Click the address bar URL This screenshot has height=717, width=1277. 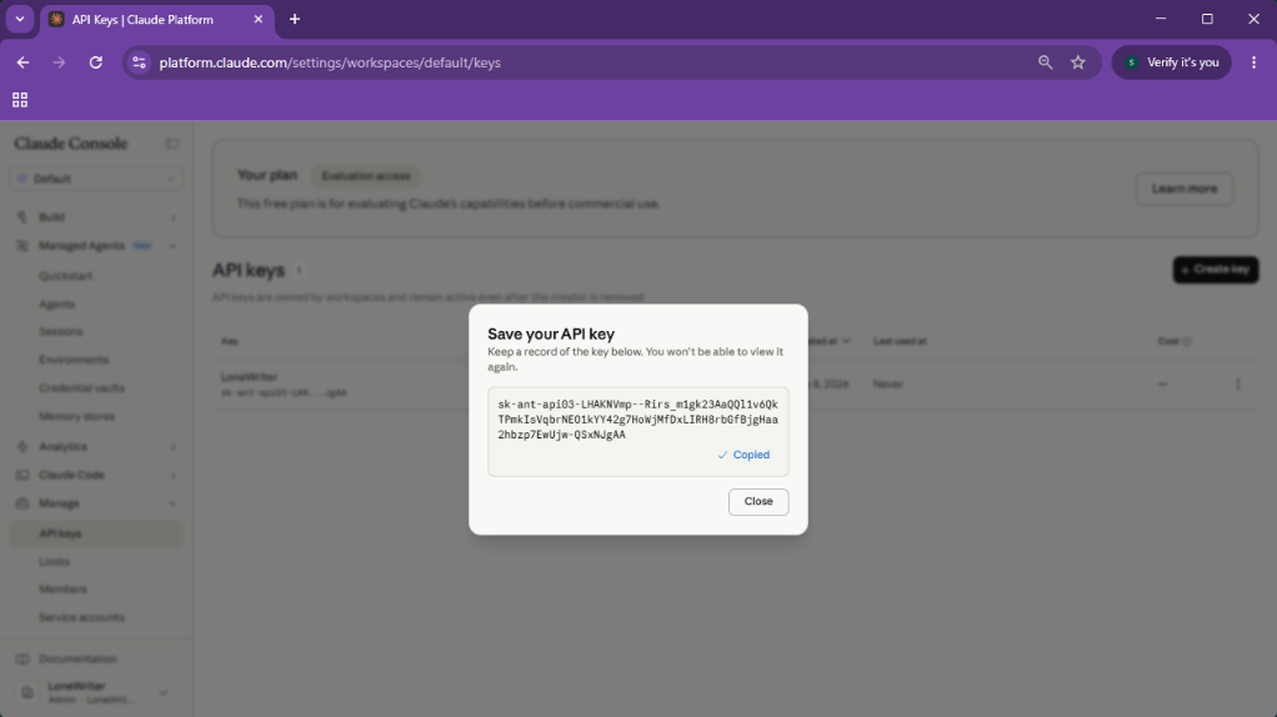(x=330, y=62)
